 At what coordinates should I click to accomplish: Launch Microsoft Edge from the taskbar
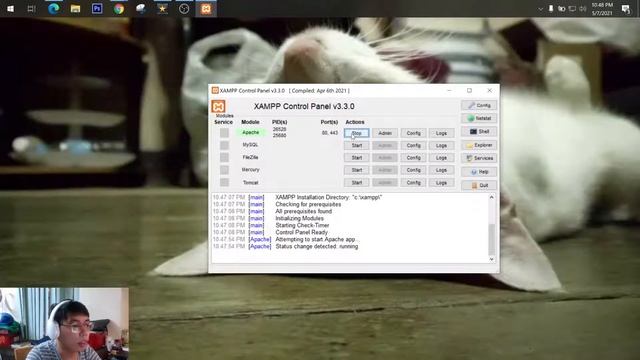point(53,9)
